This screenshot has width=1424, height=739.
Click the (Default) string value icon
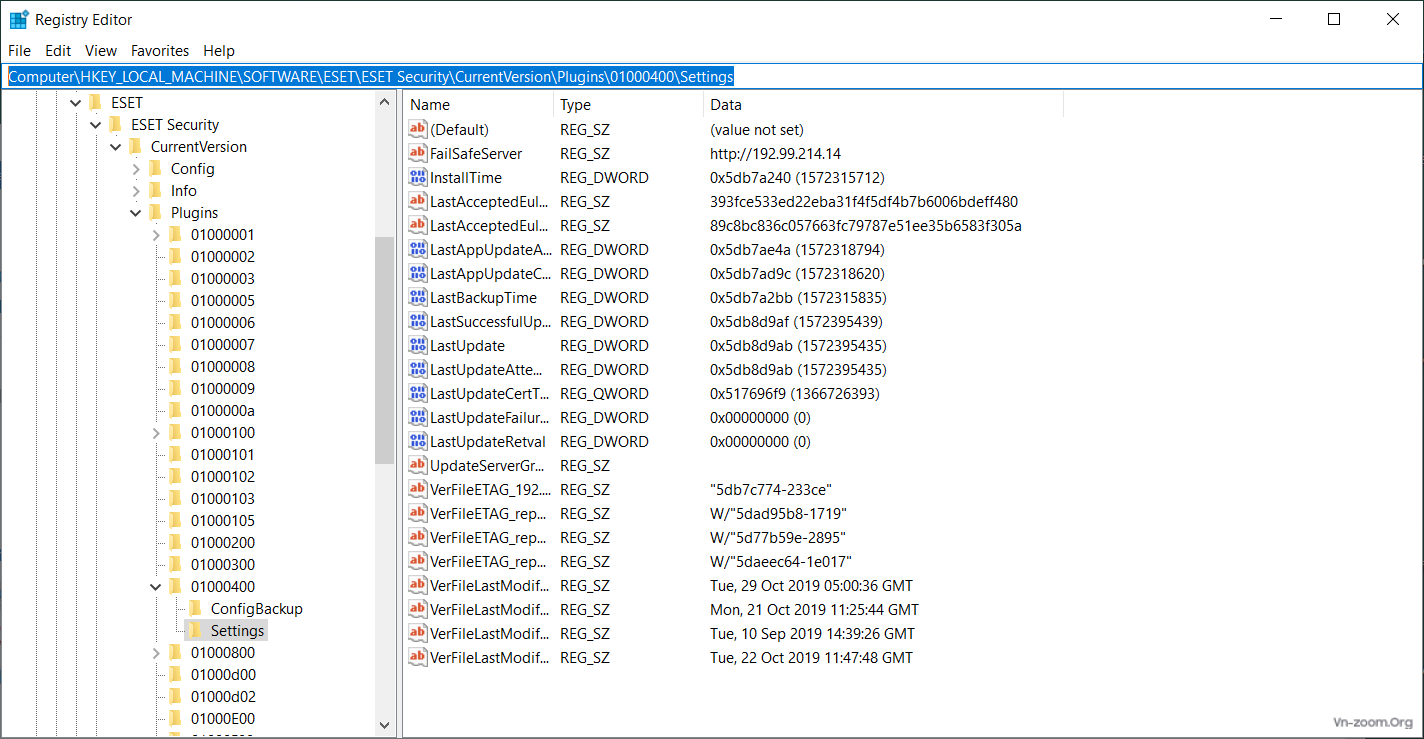[x=418, y=130]
